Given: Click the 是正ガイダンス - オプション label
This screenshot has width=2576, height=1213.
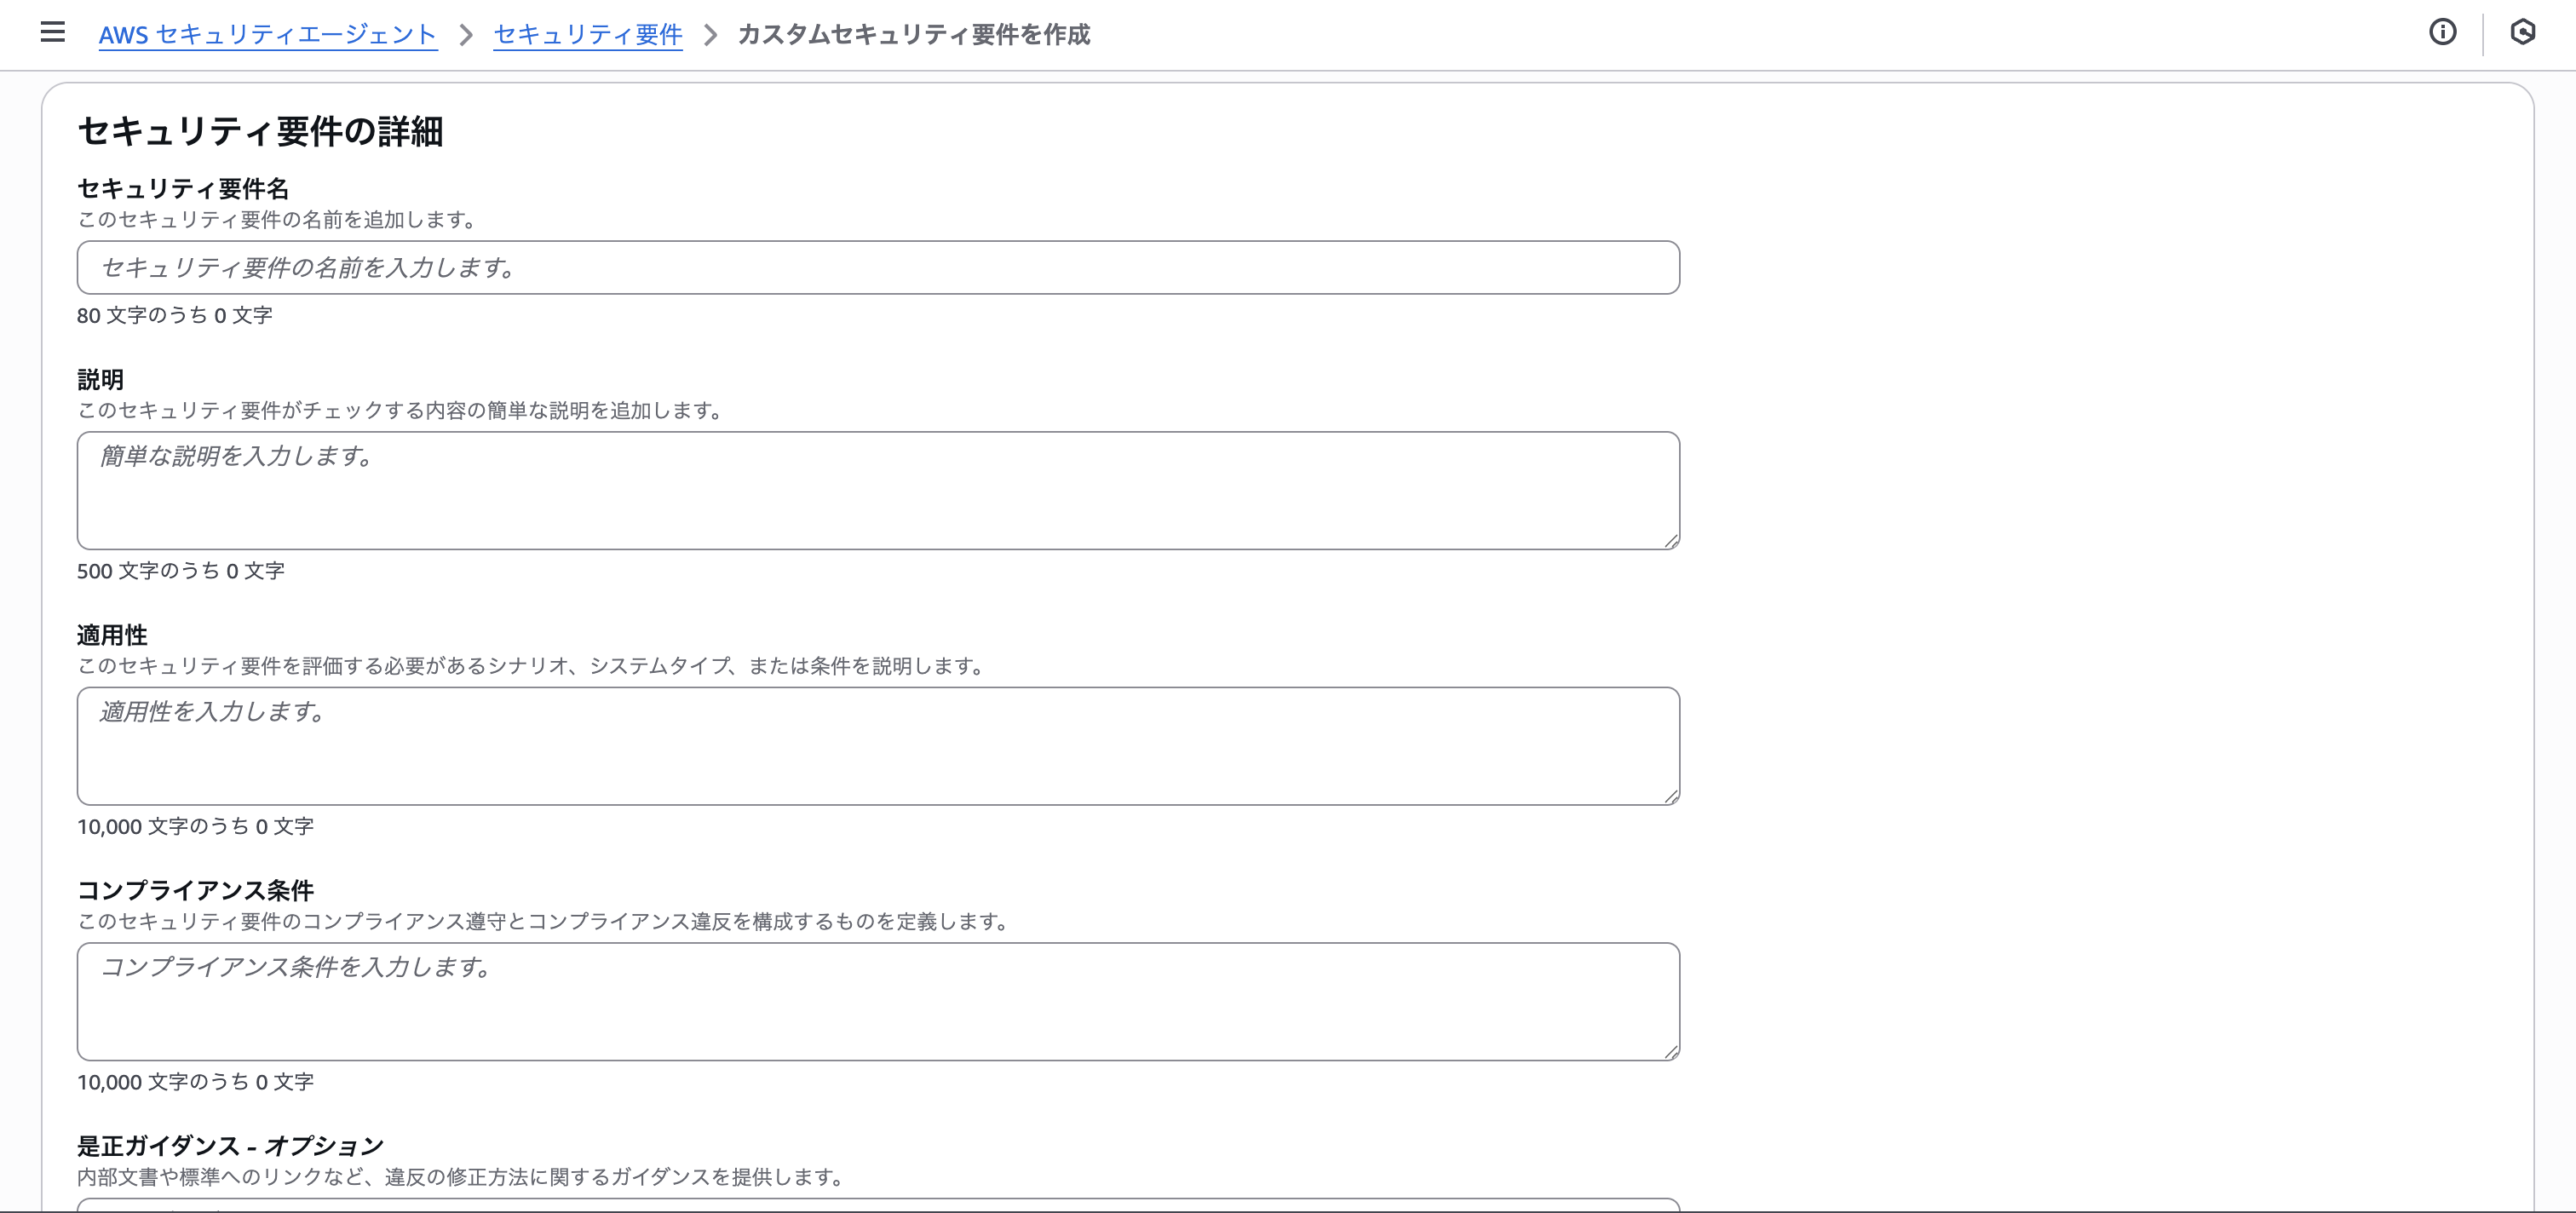Looking at the screenshot, I should 230,1146.
